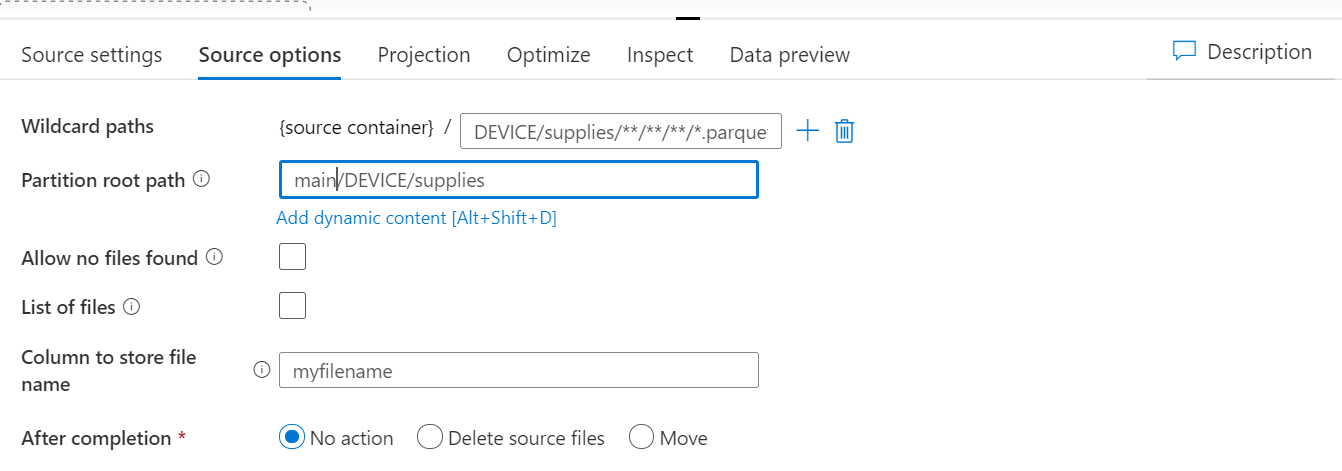Click the Description speech bubble icon
This screenshot has width=1342, height=471.
coord(1184,52)
